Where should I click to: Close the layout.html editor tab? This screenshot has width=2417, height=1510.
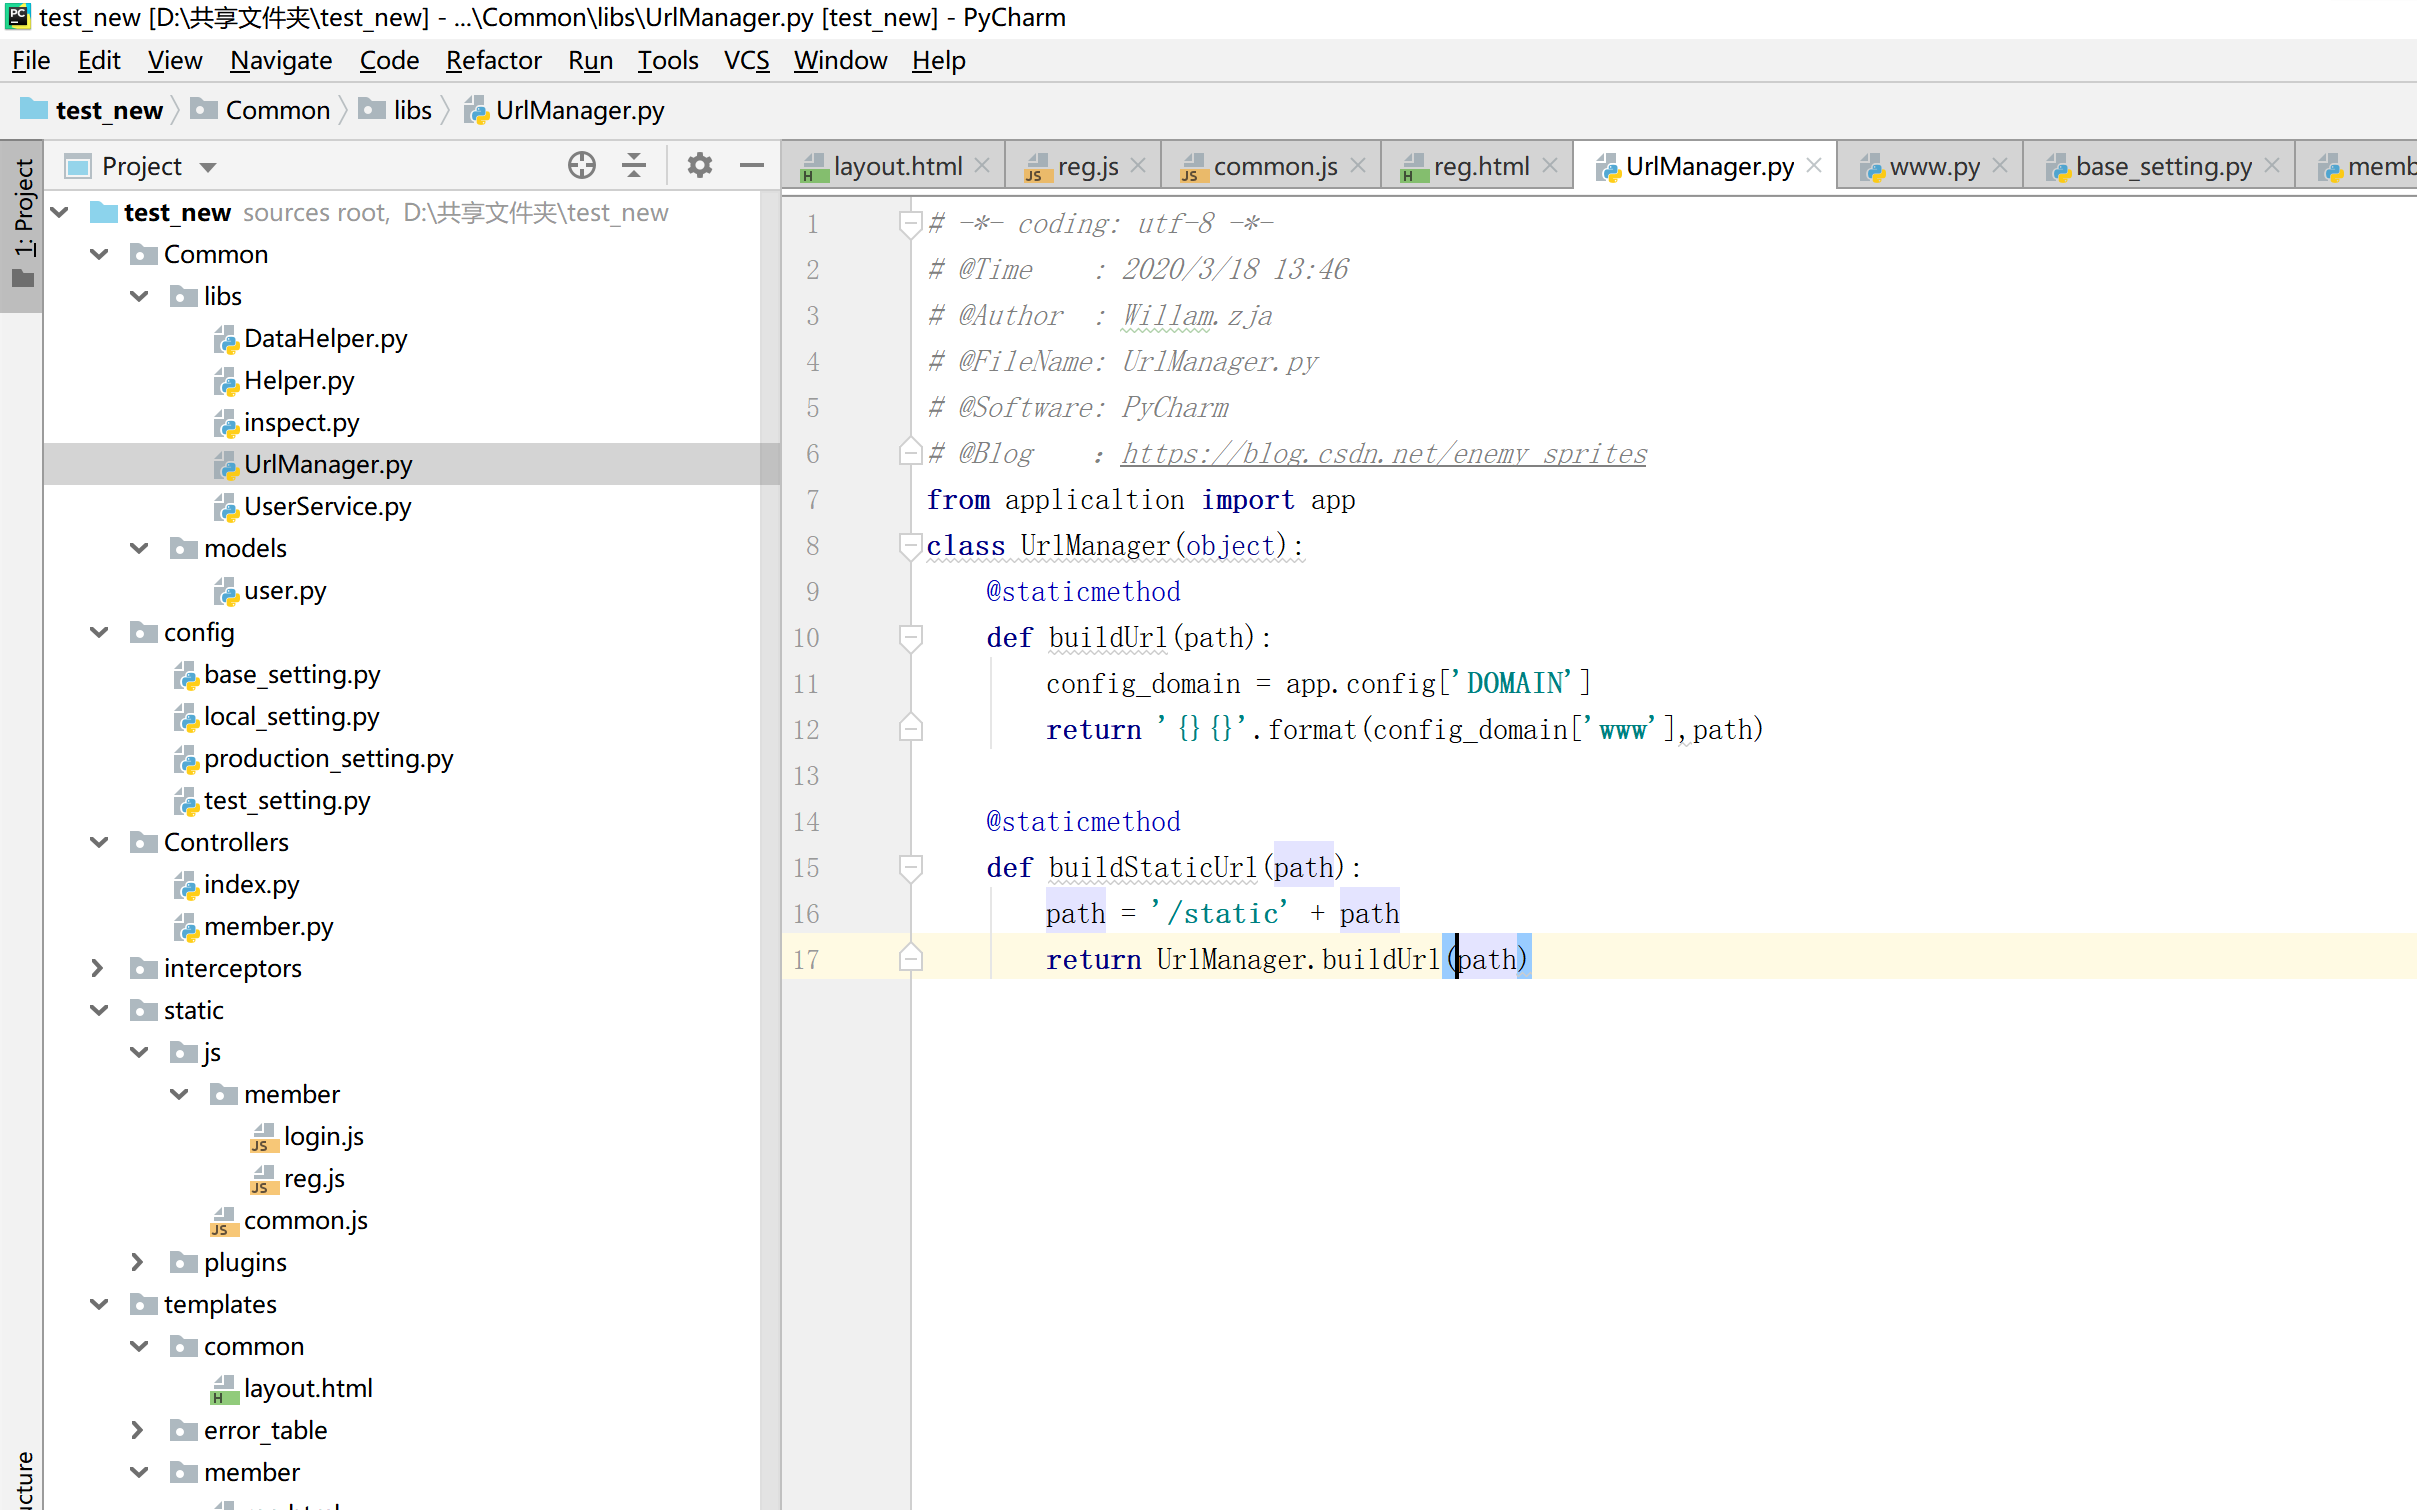pyautogui.click(x=983, y=166)
